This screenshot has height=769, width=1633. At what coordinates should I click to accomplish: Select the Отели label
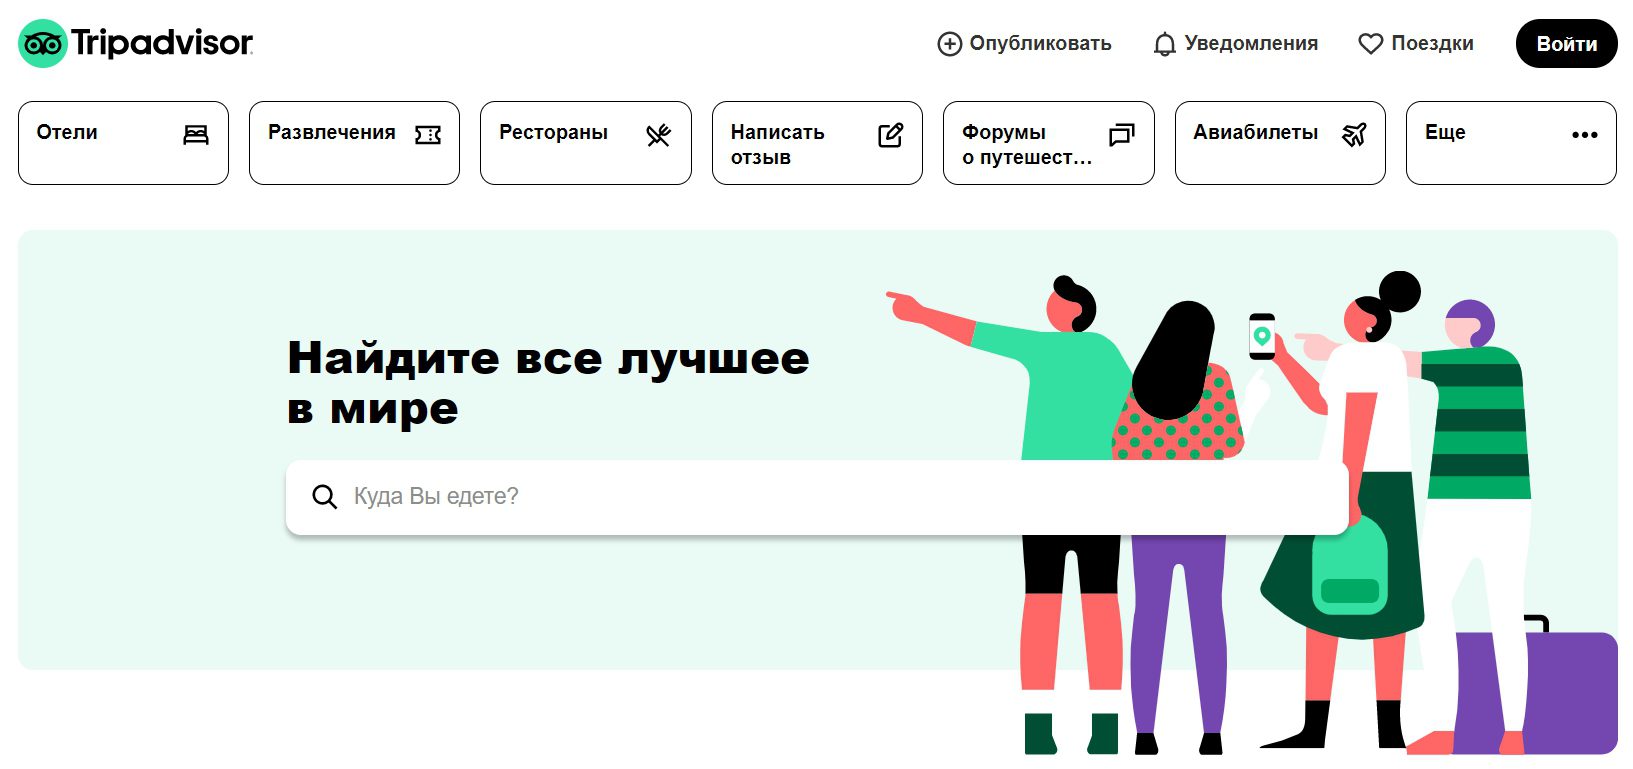[x=67, y=132]
